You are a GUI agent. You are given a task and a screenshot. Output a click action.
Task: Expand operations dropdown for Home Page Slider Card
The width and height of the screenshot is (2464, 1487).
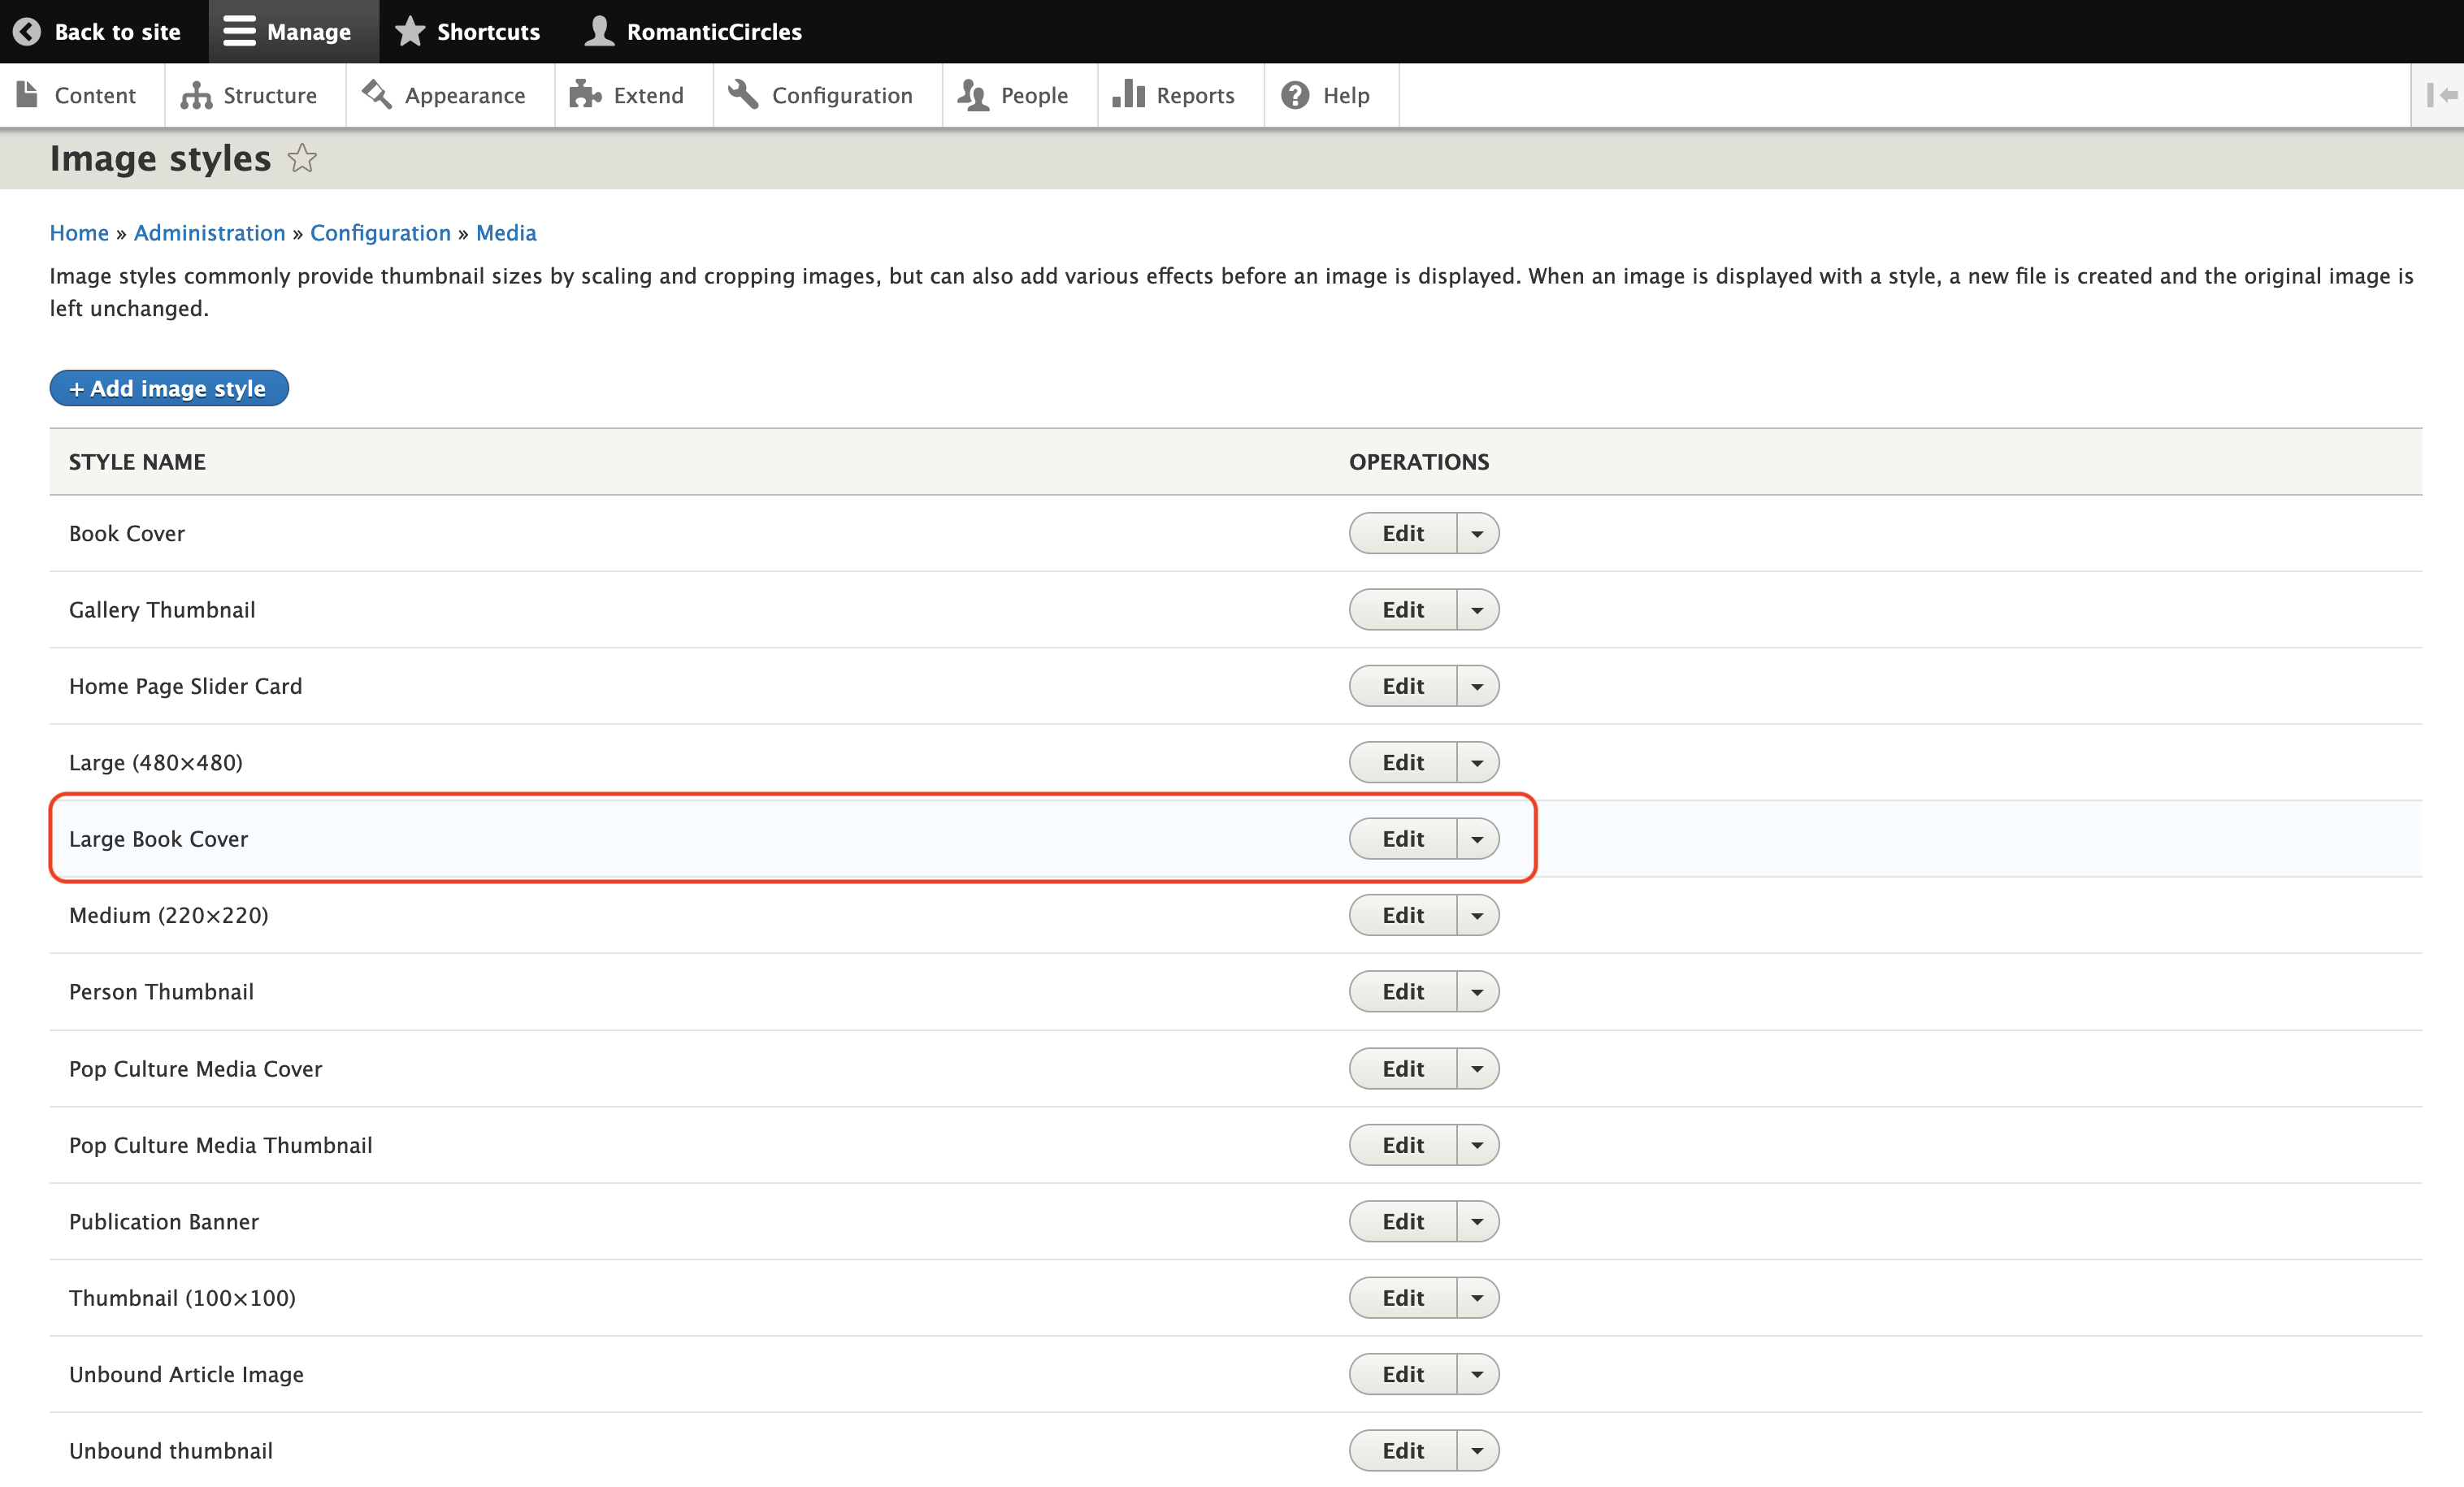(1477, 686)
